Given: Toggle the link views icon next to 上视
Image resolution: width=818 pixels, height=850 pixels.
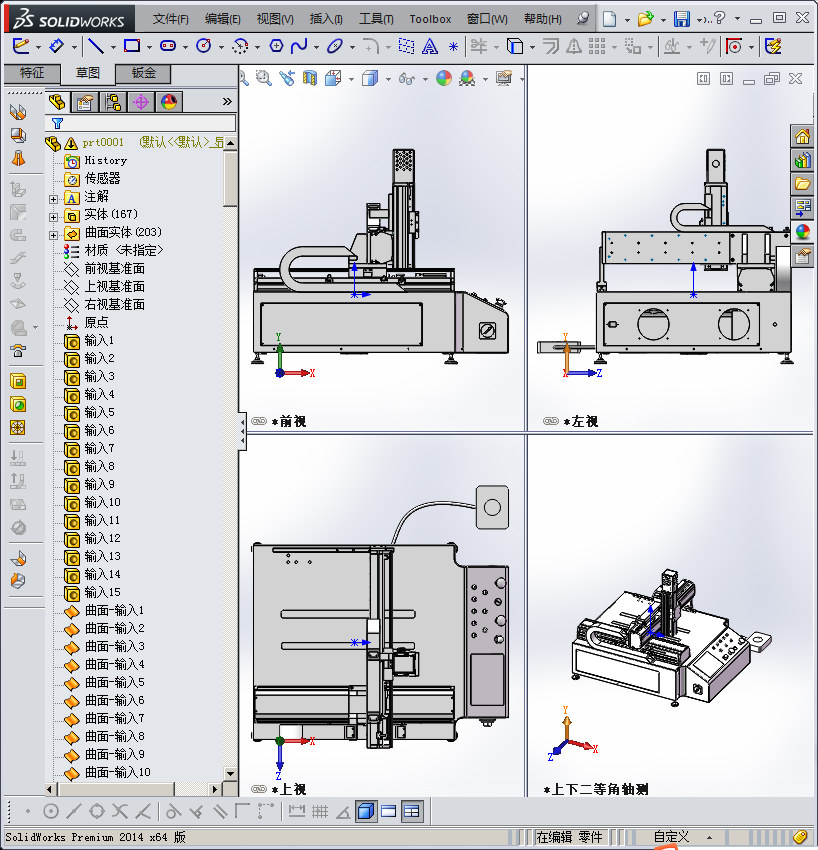Looking at the screenshot, I should click(x=259, y=789).
